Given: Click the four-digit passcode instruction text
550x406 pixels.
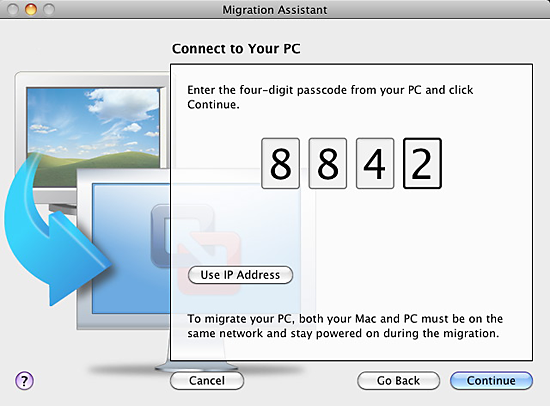Looking at the screenshot, I should point(330,97).
